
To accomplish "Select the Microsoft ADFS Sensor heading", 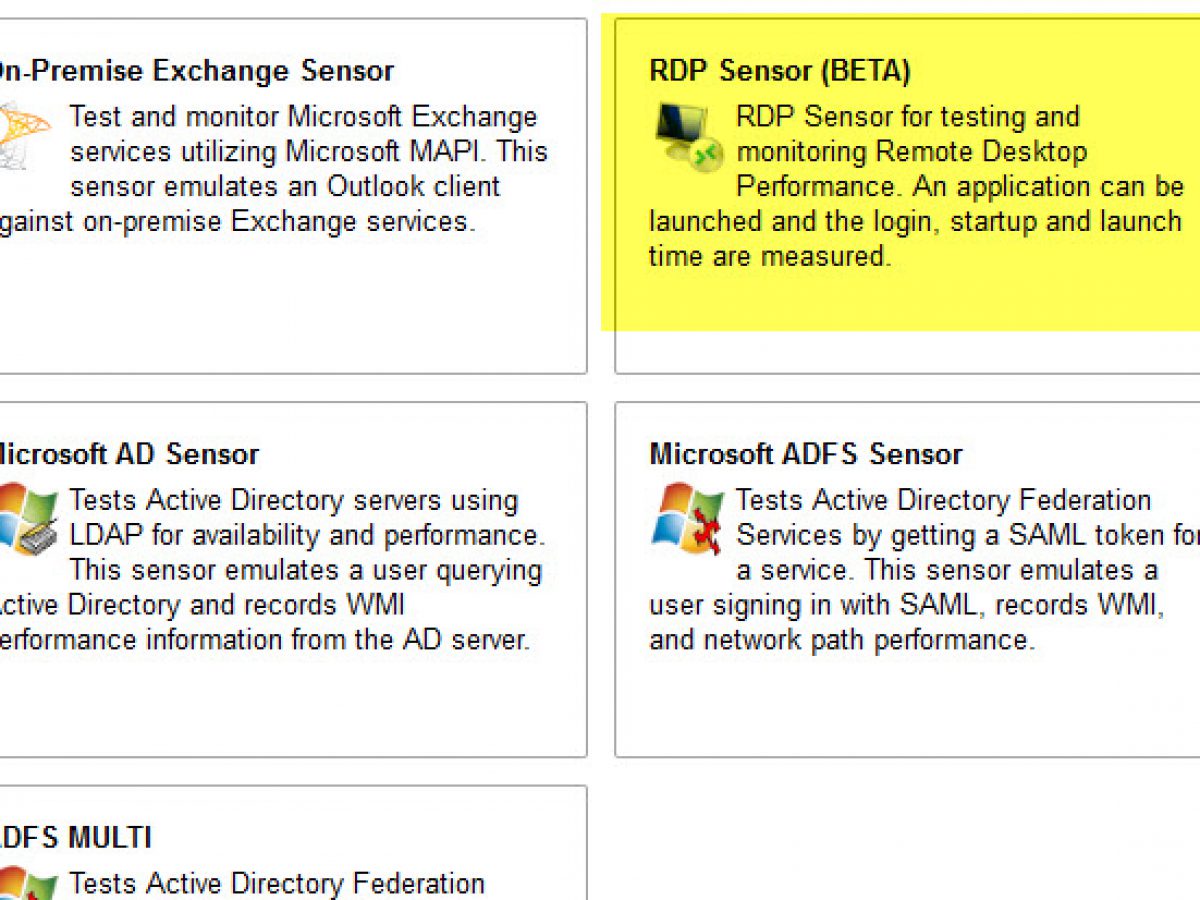I will tap(806, 454).
